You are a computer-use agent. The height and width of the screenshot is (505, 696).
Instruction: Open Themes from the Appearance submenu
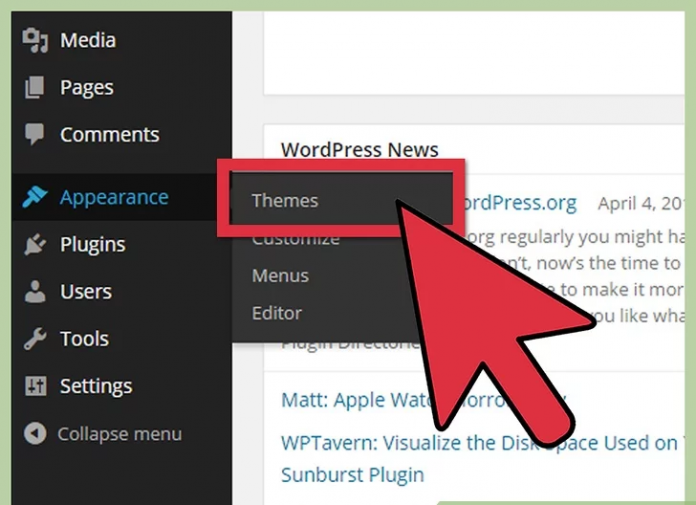tap(285, 201)
